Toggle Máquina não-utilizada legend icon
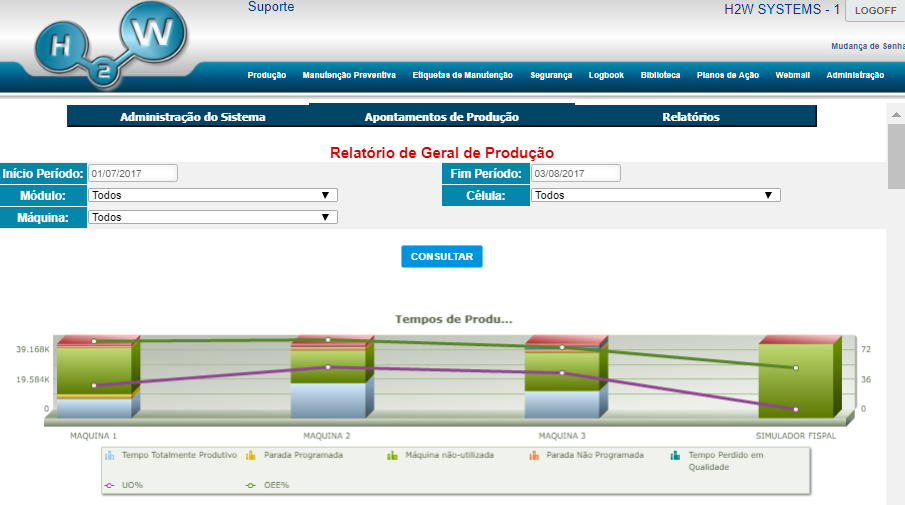Viewport: 905px width, 505px height. (393, 456)
